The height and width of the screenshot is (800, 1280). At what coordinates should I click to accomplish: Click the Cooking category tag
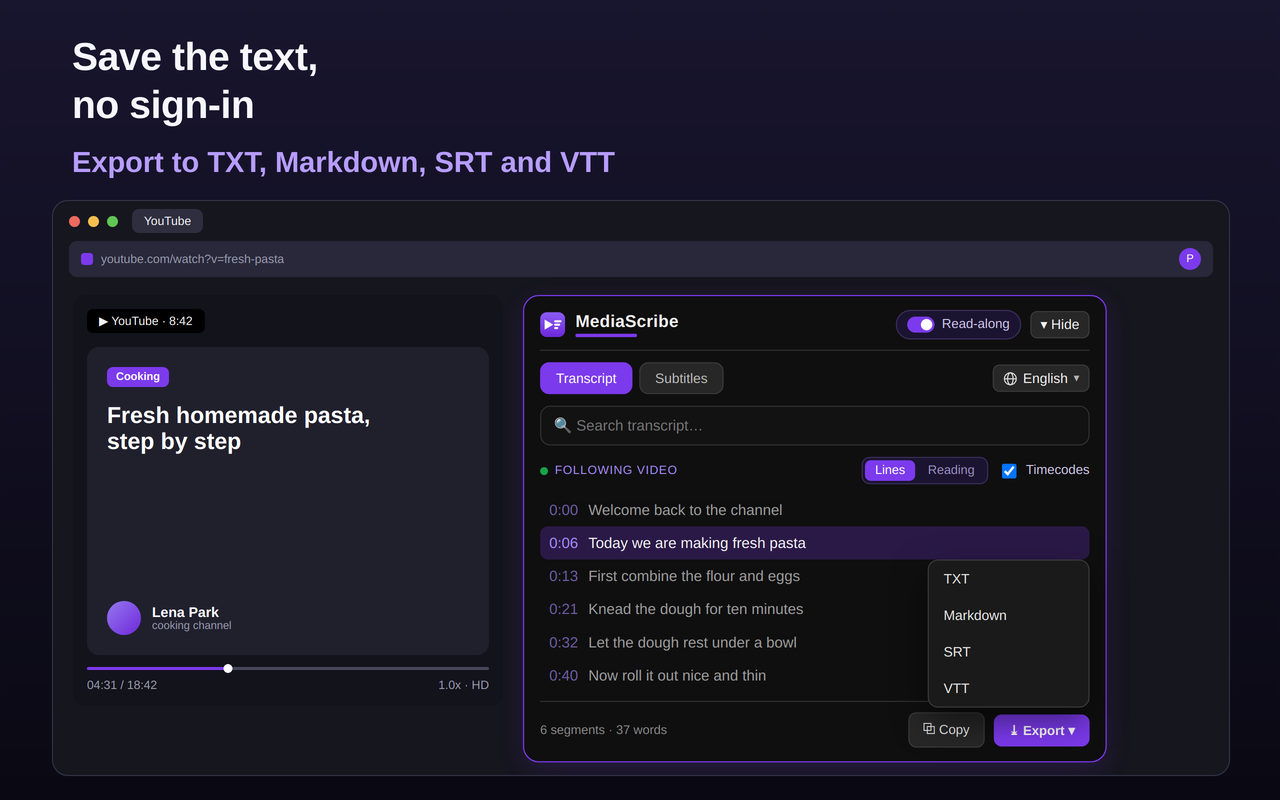click(138, 377)
